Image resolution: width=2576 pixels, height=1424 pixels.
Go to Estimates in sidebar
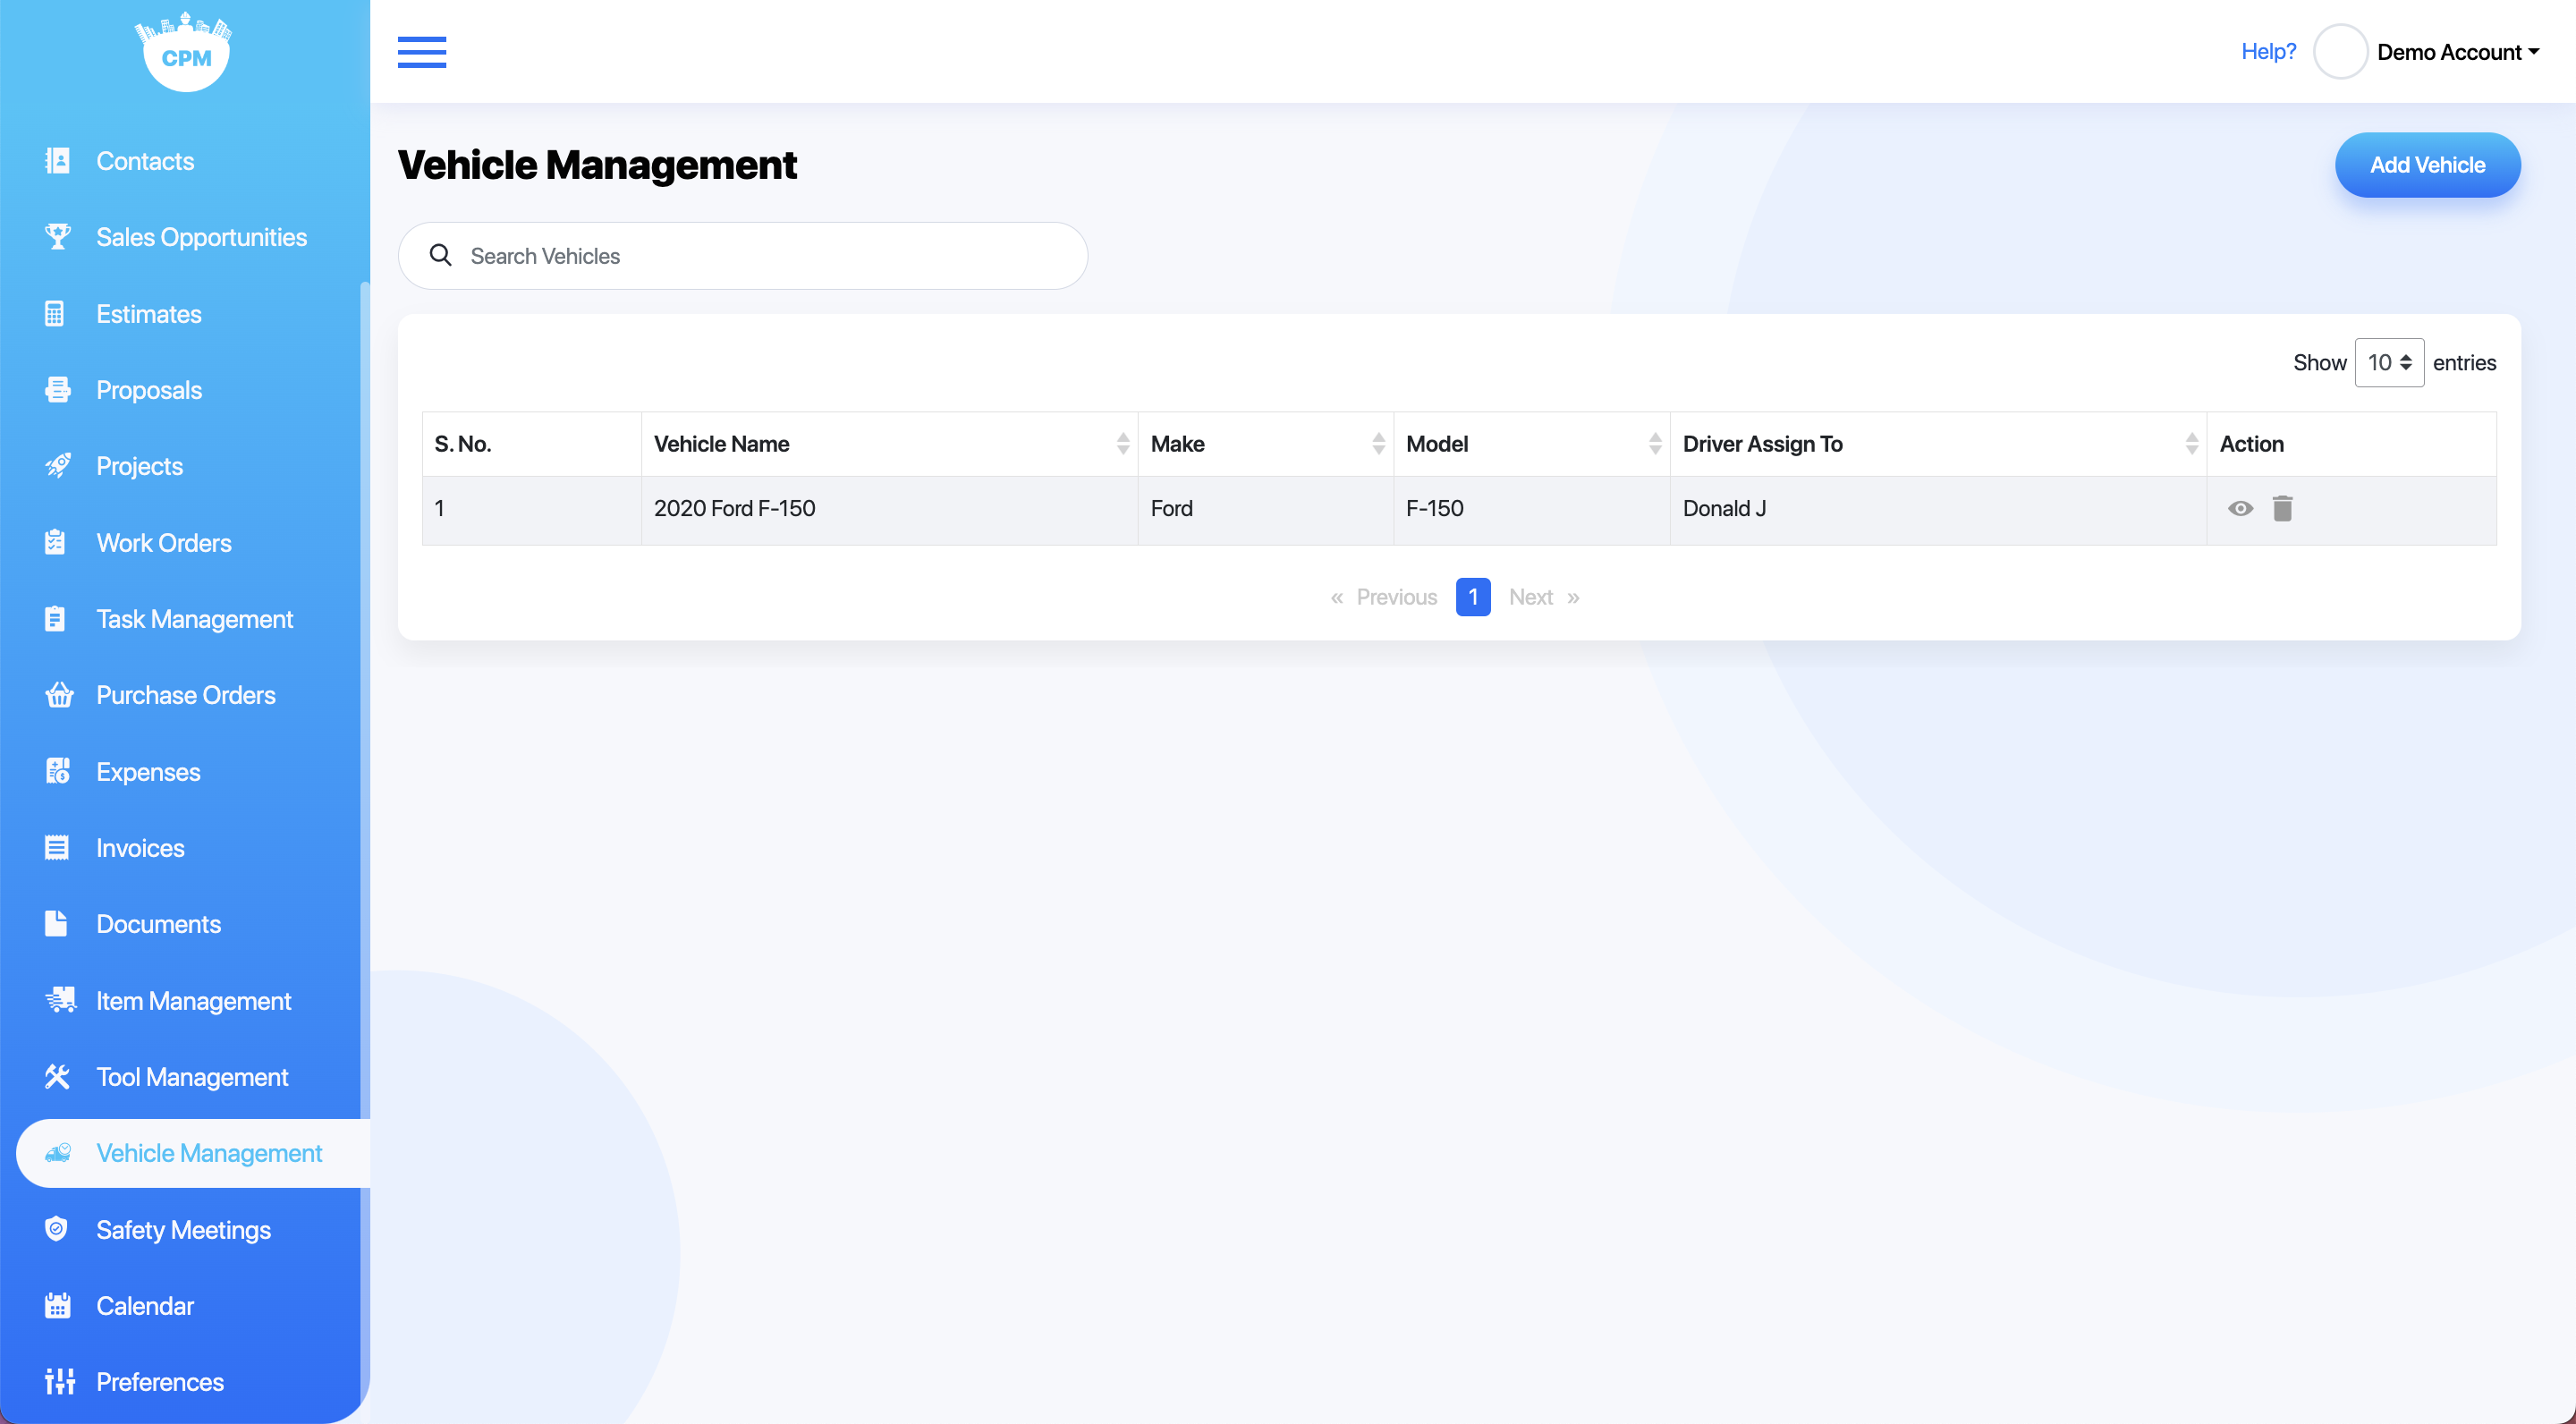pos(149,313)
